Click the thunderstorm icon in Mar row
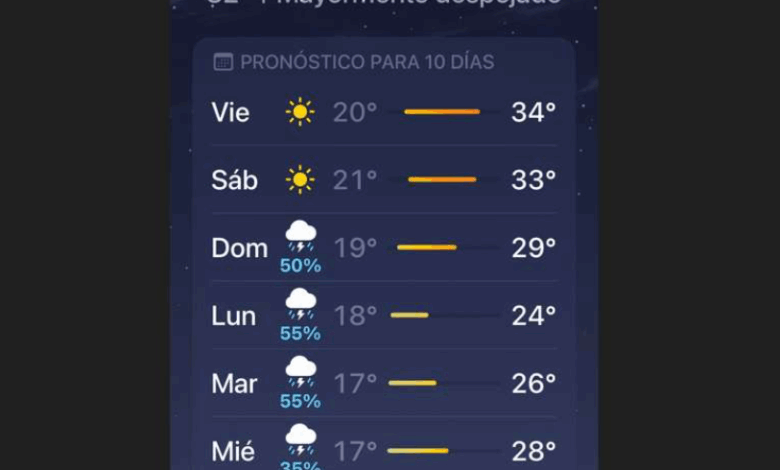The height and width of the screenshot is (470, 780). [x=300, y=373]
